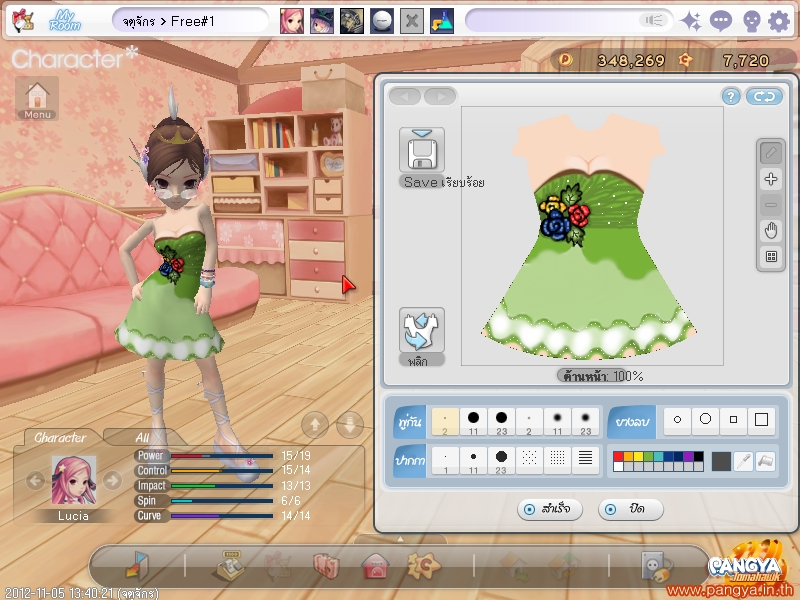Open My Room from top bar

coord(65,21)
